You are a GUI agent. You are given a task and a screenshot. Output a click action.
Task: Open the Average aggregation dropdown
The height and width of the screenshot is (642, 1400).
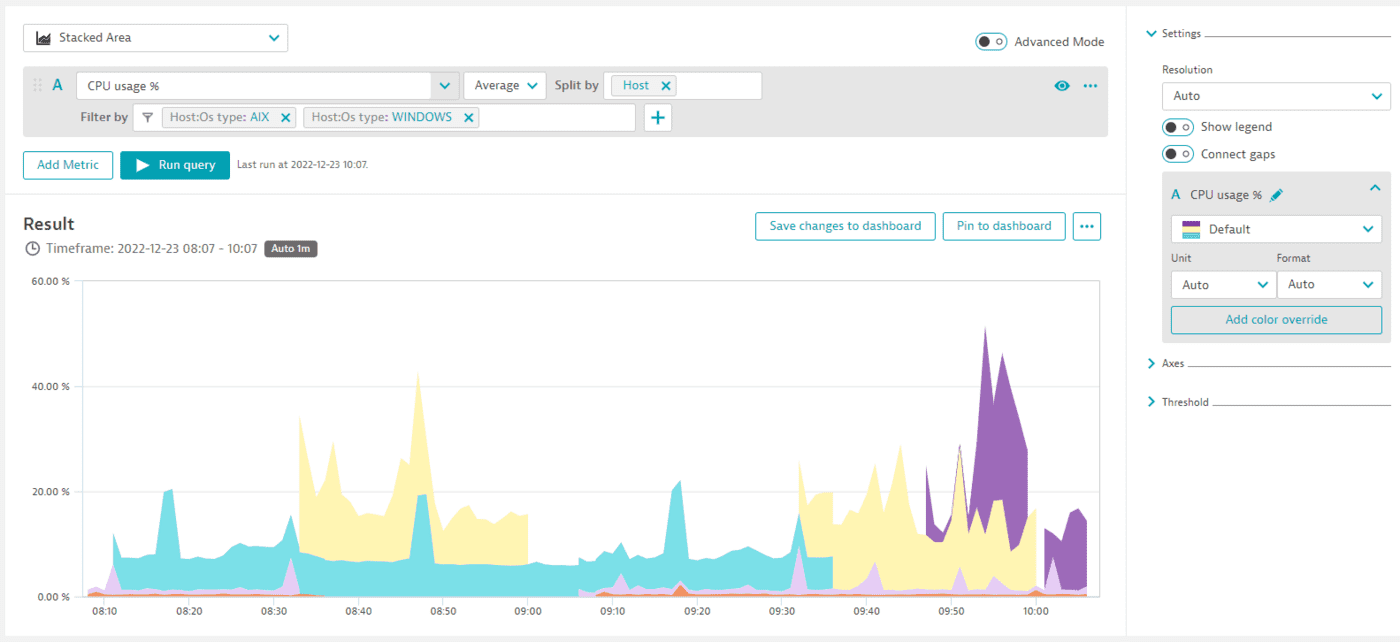pos(504,85)
